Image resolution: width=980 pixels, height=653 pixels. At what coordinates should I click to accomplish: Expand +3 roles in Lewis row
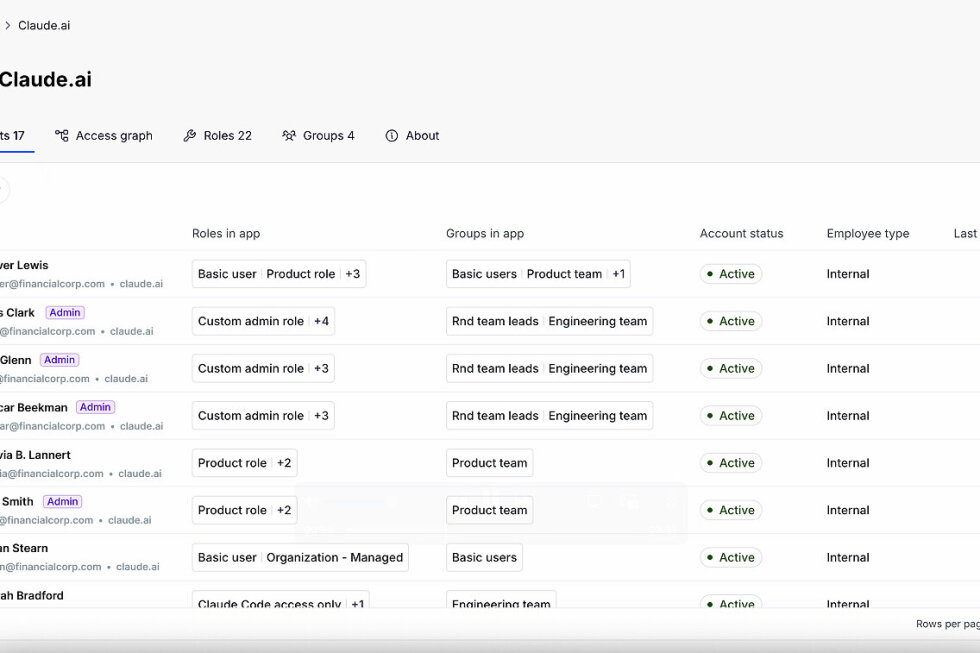pyautogui.click(x=352, y=274)
